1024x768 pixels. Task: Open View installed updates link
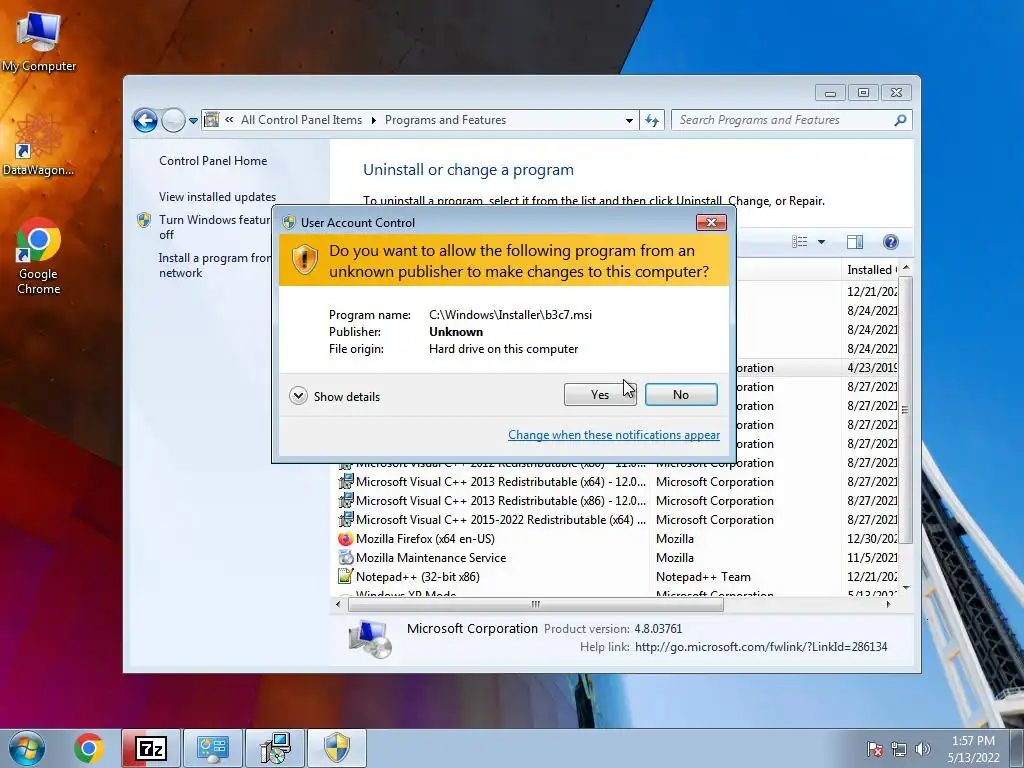point(217,197)
